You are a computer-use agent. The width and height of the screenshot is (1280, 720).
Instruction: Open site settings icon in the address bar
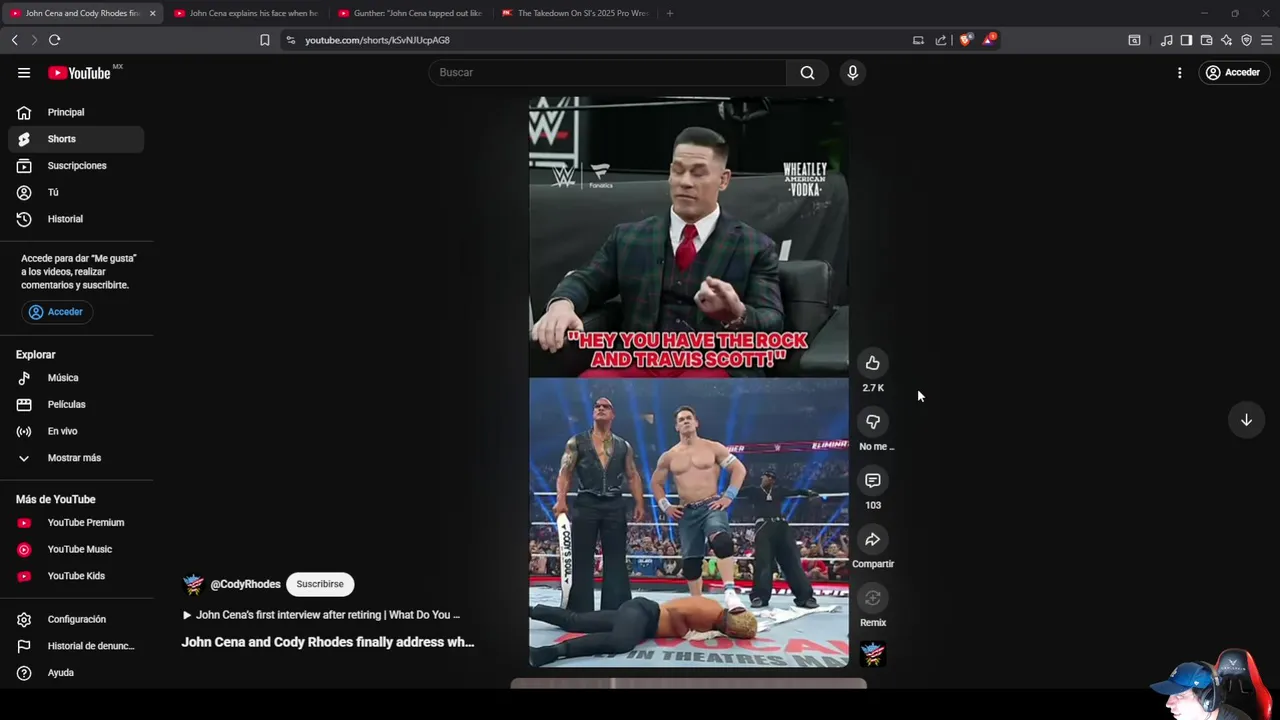[290, 40]
